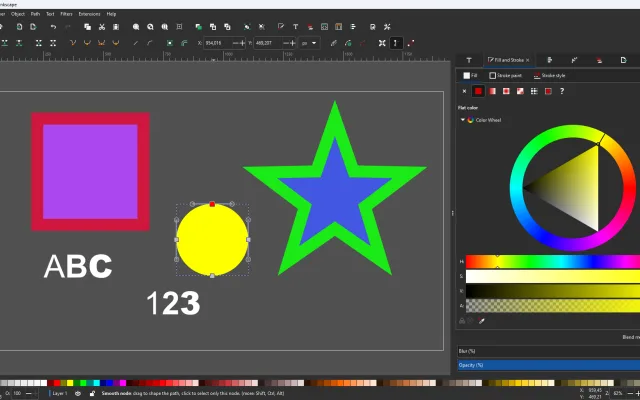
Task: Click the Make segments lines icon
Action: [136, 43]
